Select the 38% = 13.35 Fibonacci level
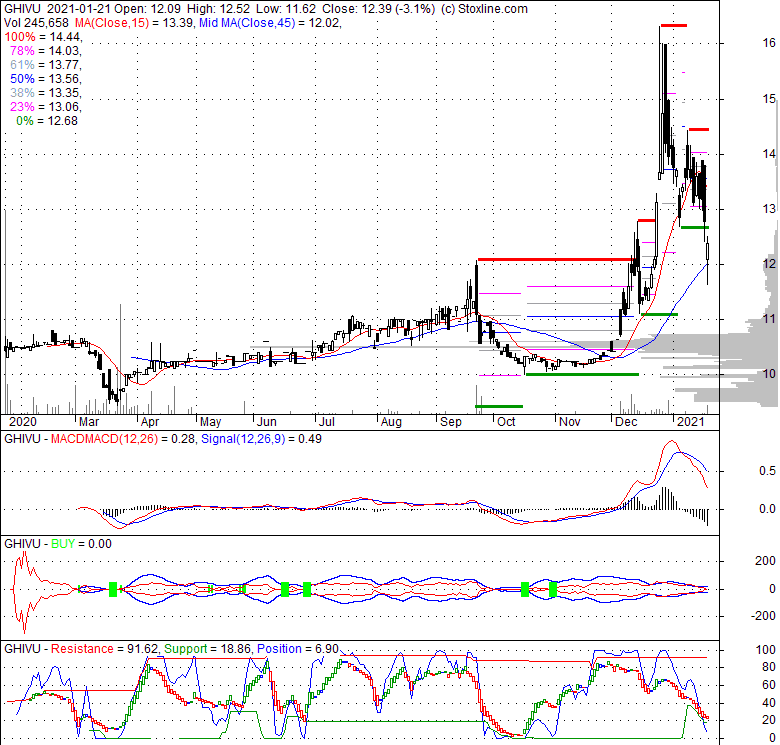780x745 pixels. 45,93
